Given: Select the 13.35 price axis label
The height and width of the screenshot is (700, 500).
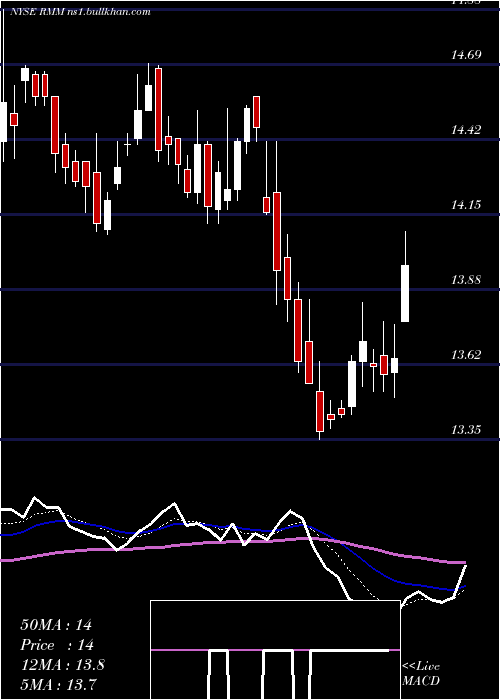Looking at the screenshot, I should tap(466, 430).
